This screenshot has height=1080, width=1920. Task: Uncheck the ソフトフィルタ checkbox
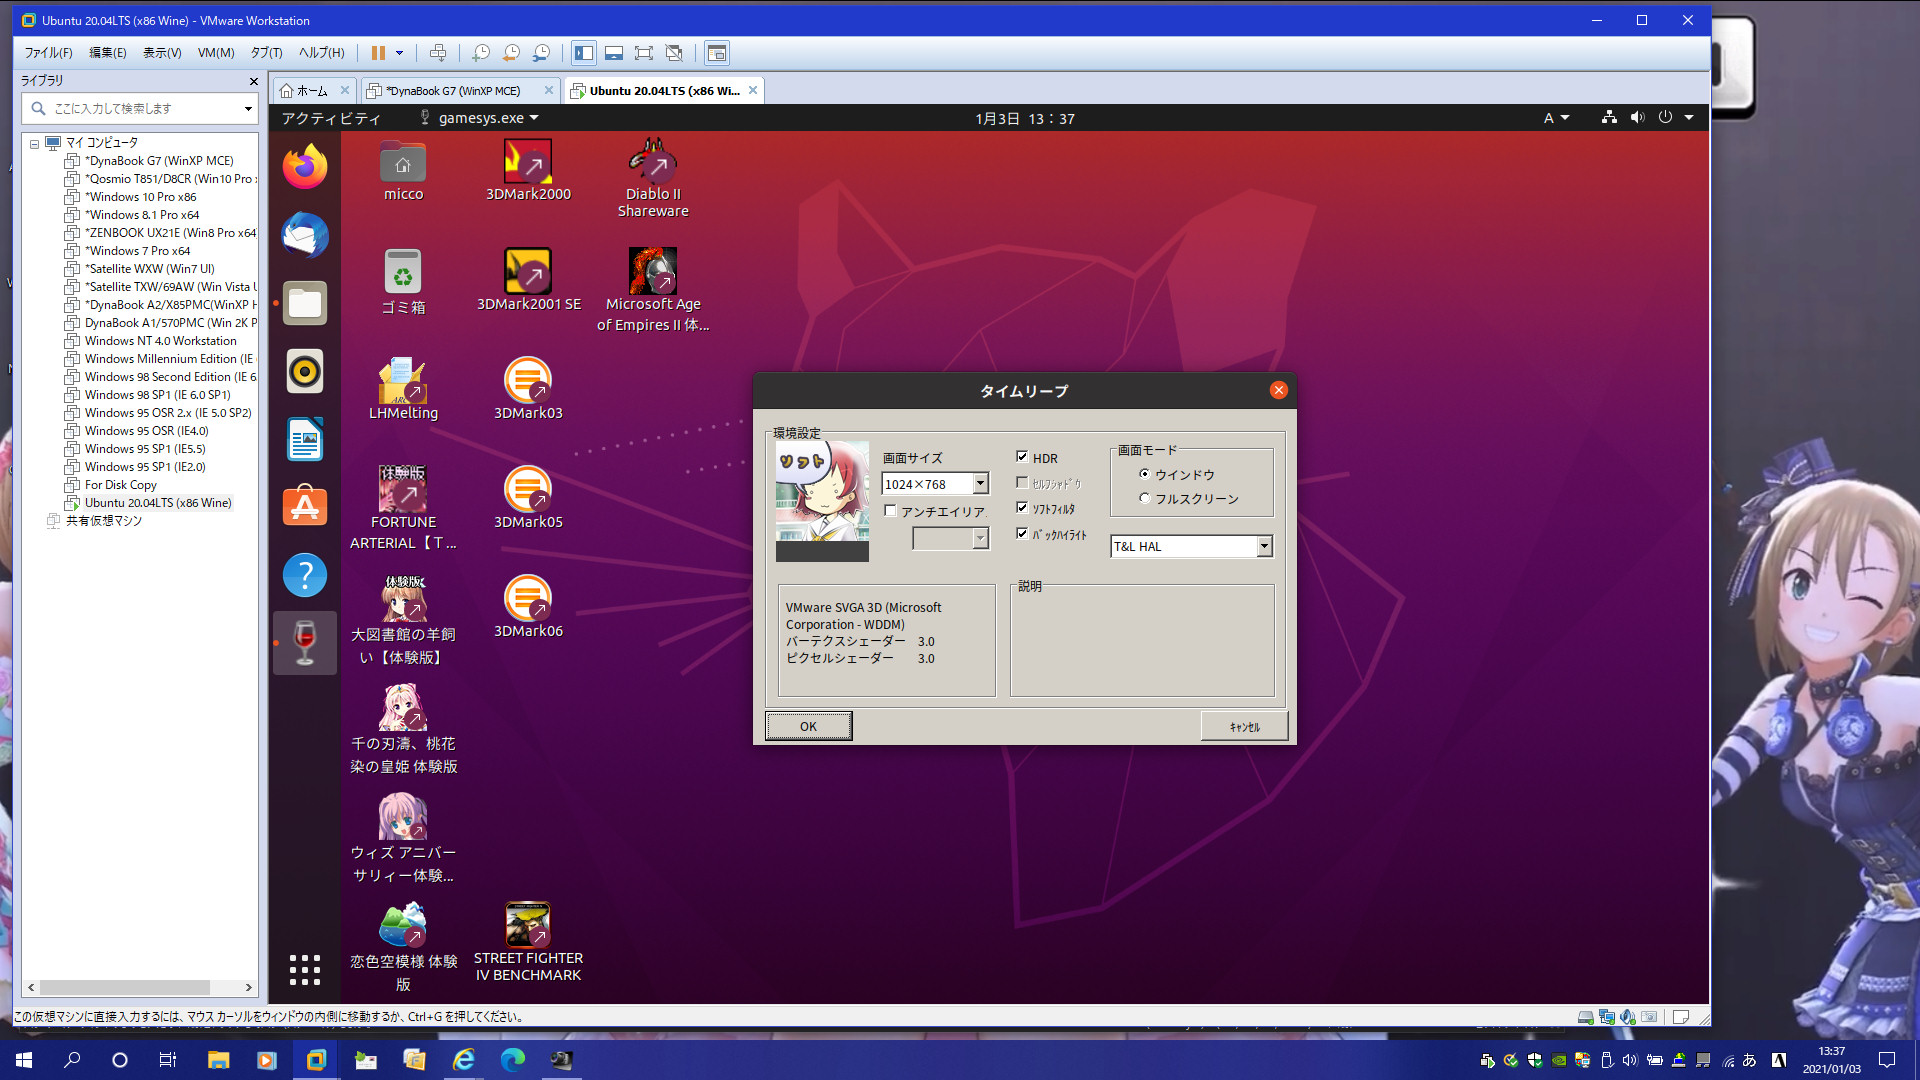tap(1022, 508)
